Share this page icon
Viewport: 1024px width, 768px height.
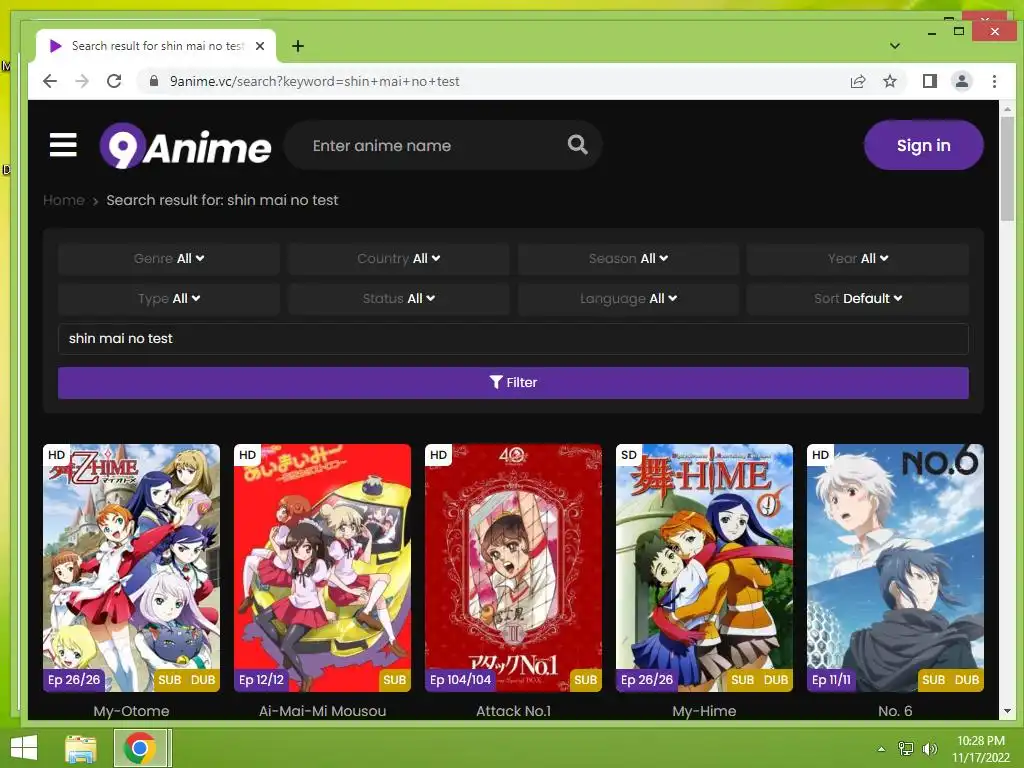click(x=857, y=81)
